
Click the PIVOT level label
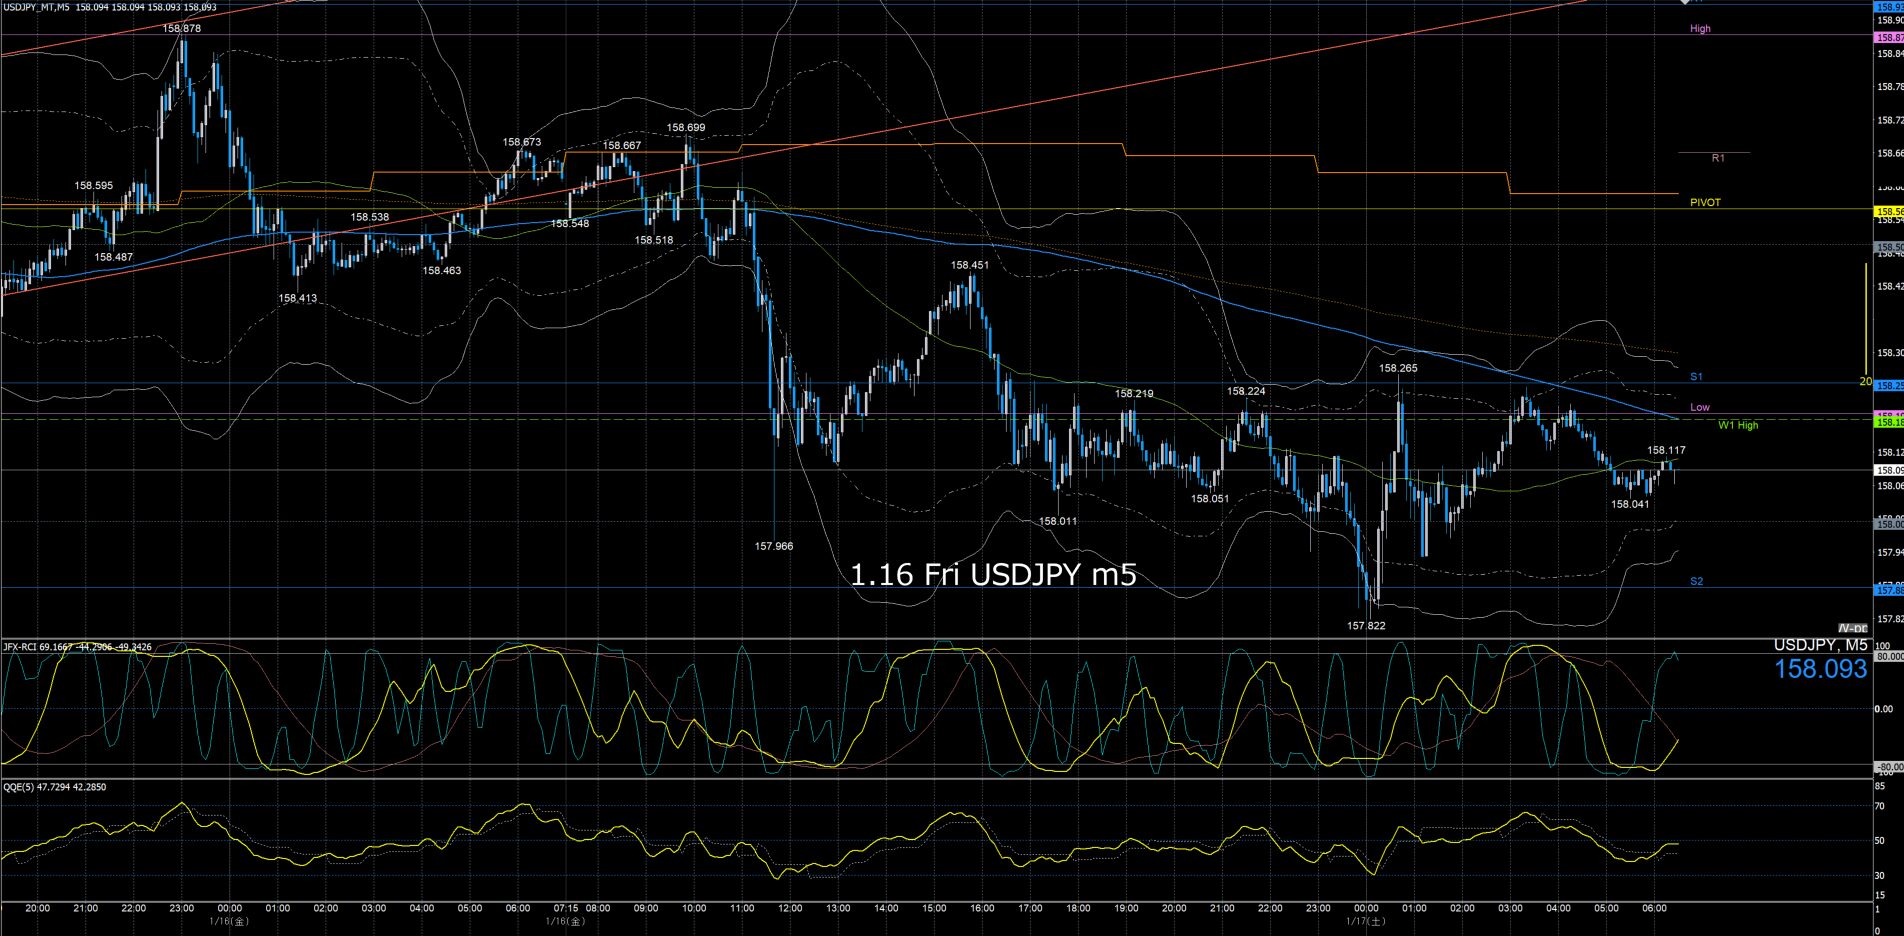tap(1705, 203)
